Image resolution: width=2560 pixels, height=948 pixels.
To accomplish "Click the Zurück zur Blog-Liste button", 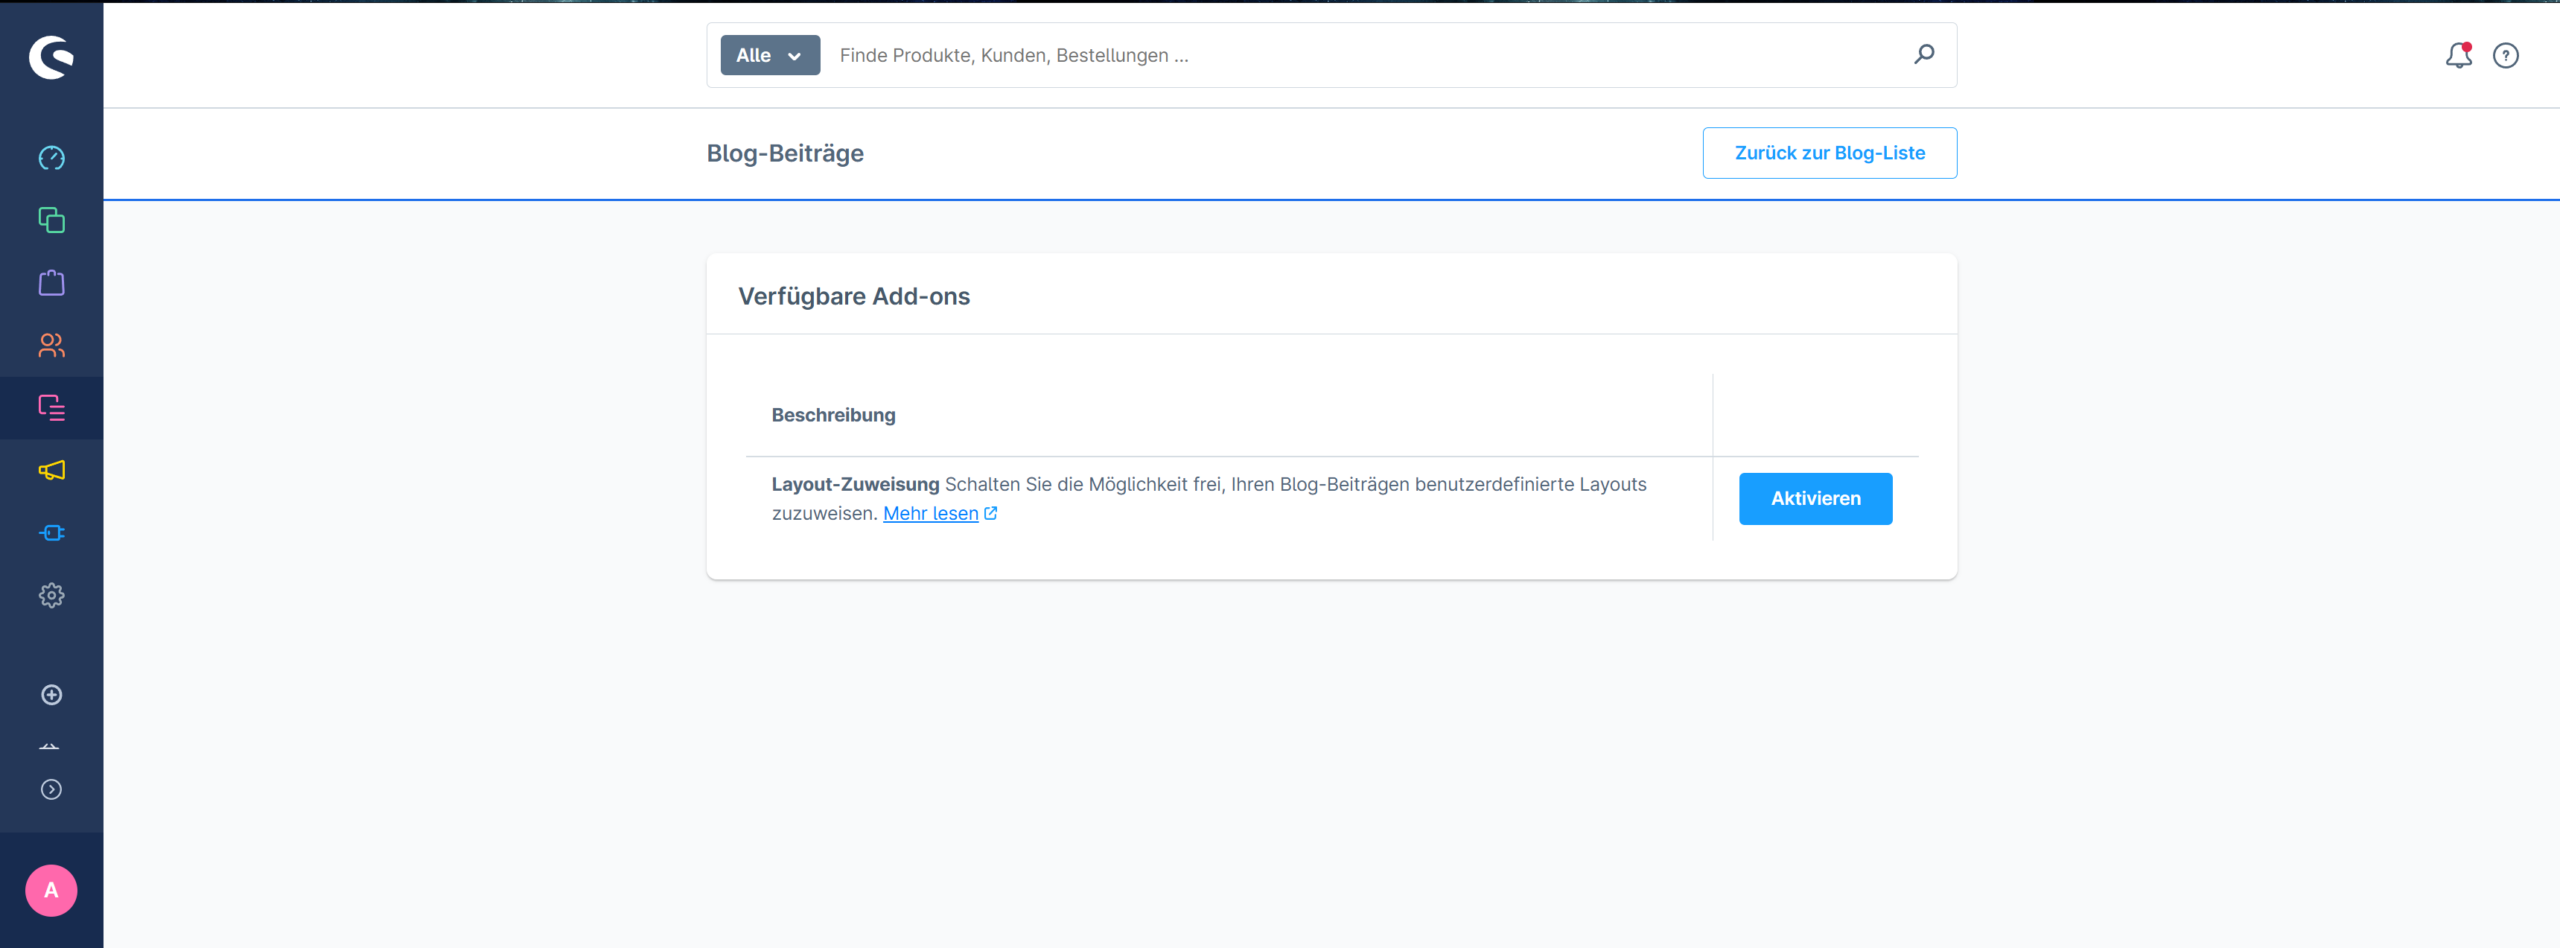I will (1829, 153).
